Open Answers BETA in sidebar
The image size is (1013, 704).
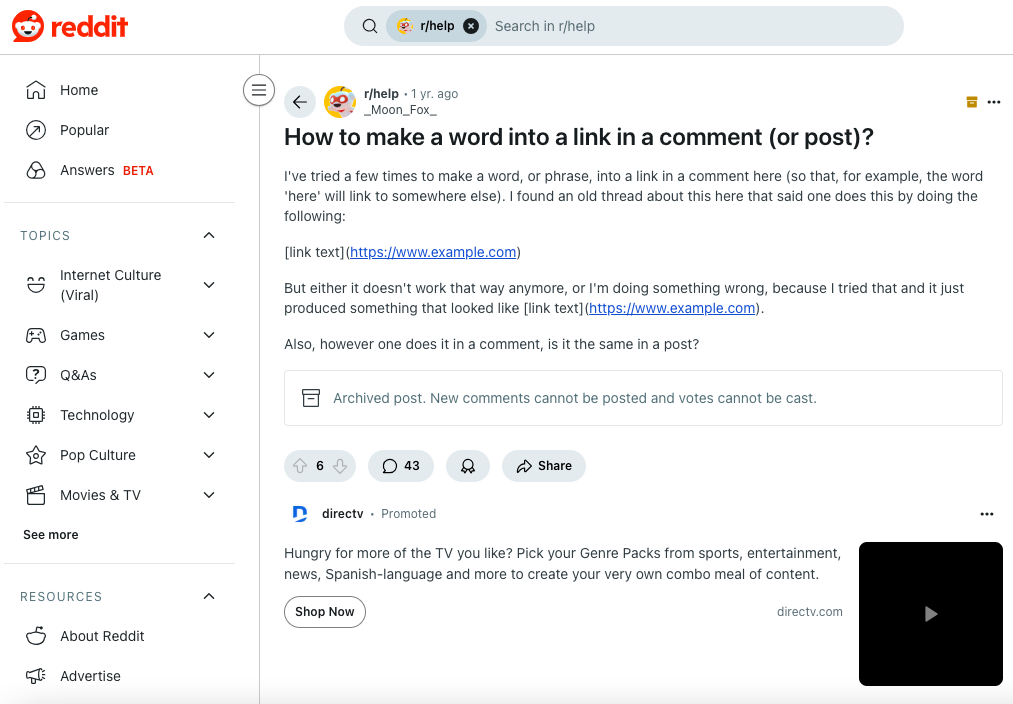(106, 170)
